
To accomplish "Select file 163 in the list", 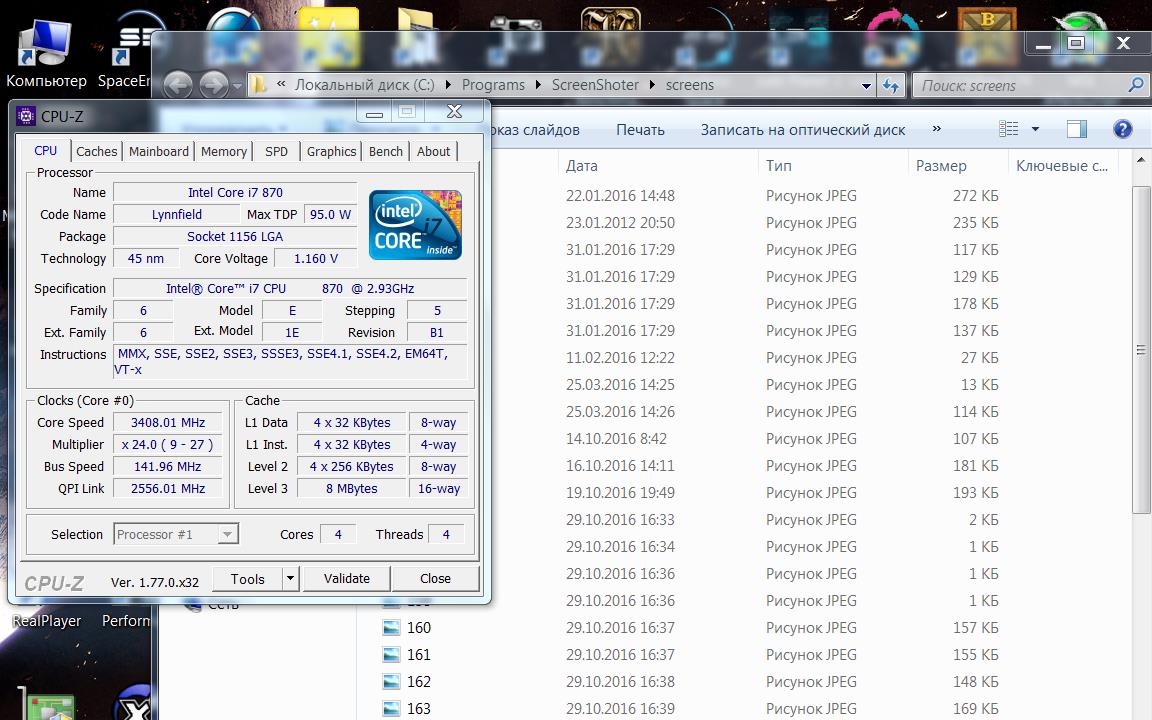I will pos(419,708).
